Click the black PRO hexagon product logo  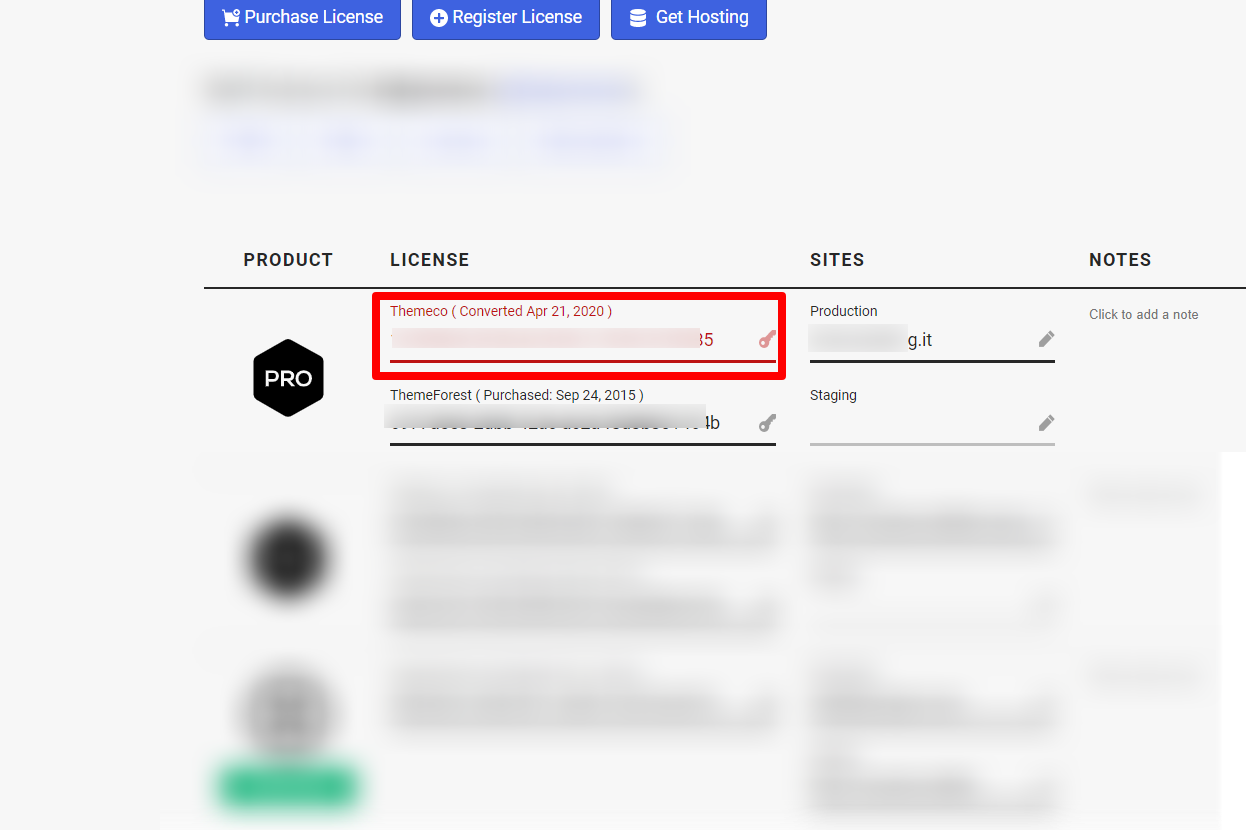tap(288, 378)
